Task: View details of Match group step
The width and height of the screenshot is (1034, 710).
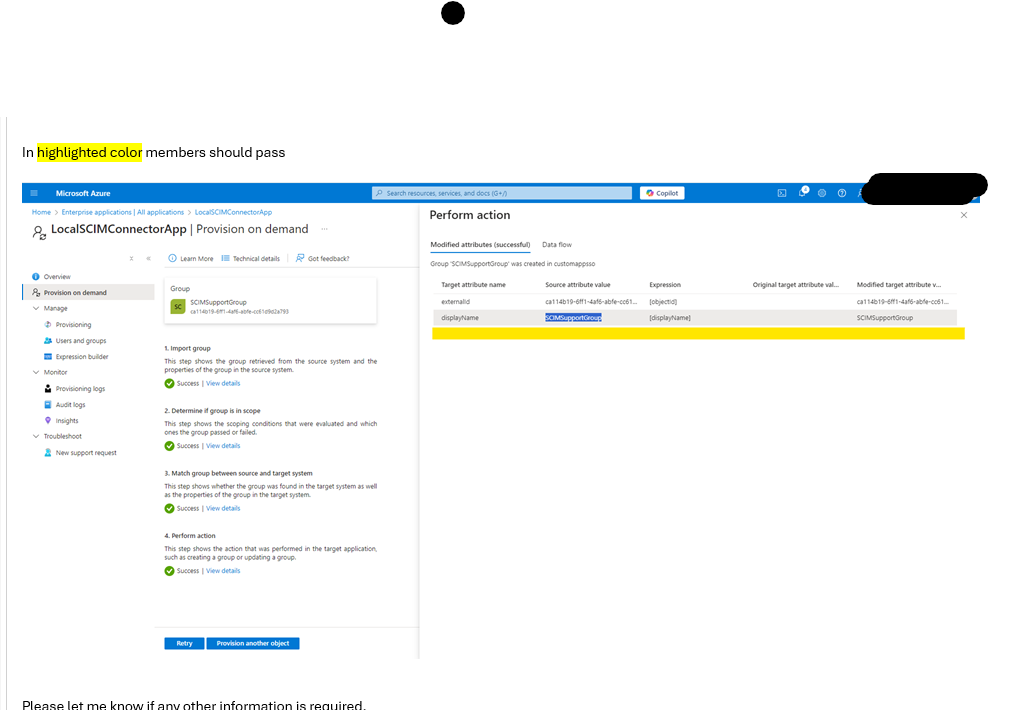Action: tap(223, 508)
